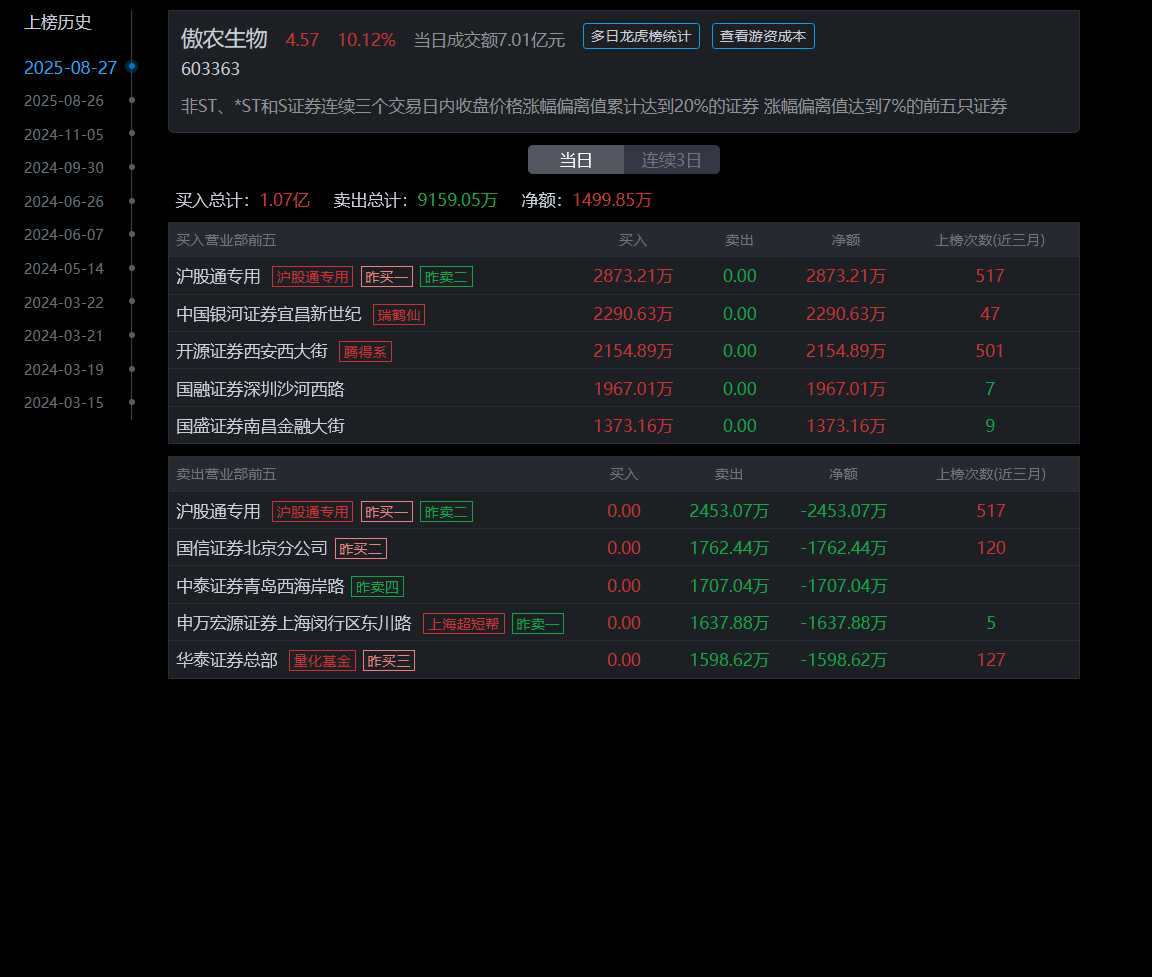Select history date 2024-06-26

[x=64, y=201]
